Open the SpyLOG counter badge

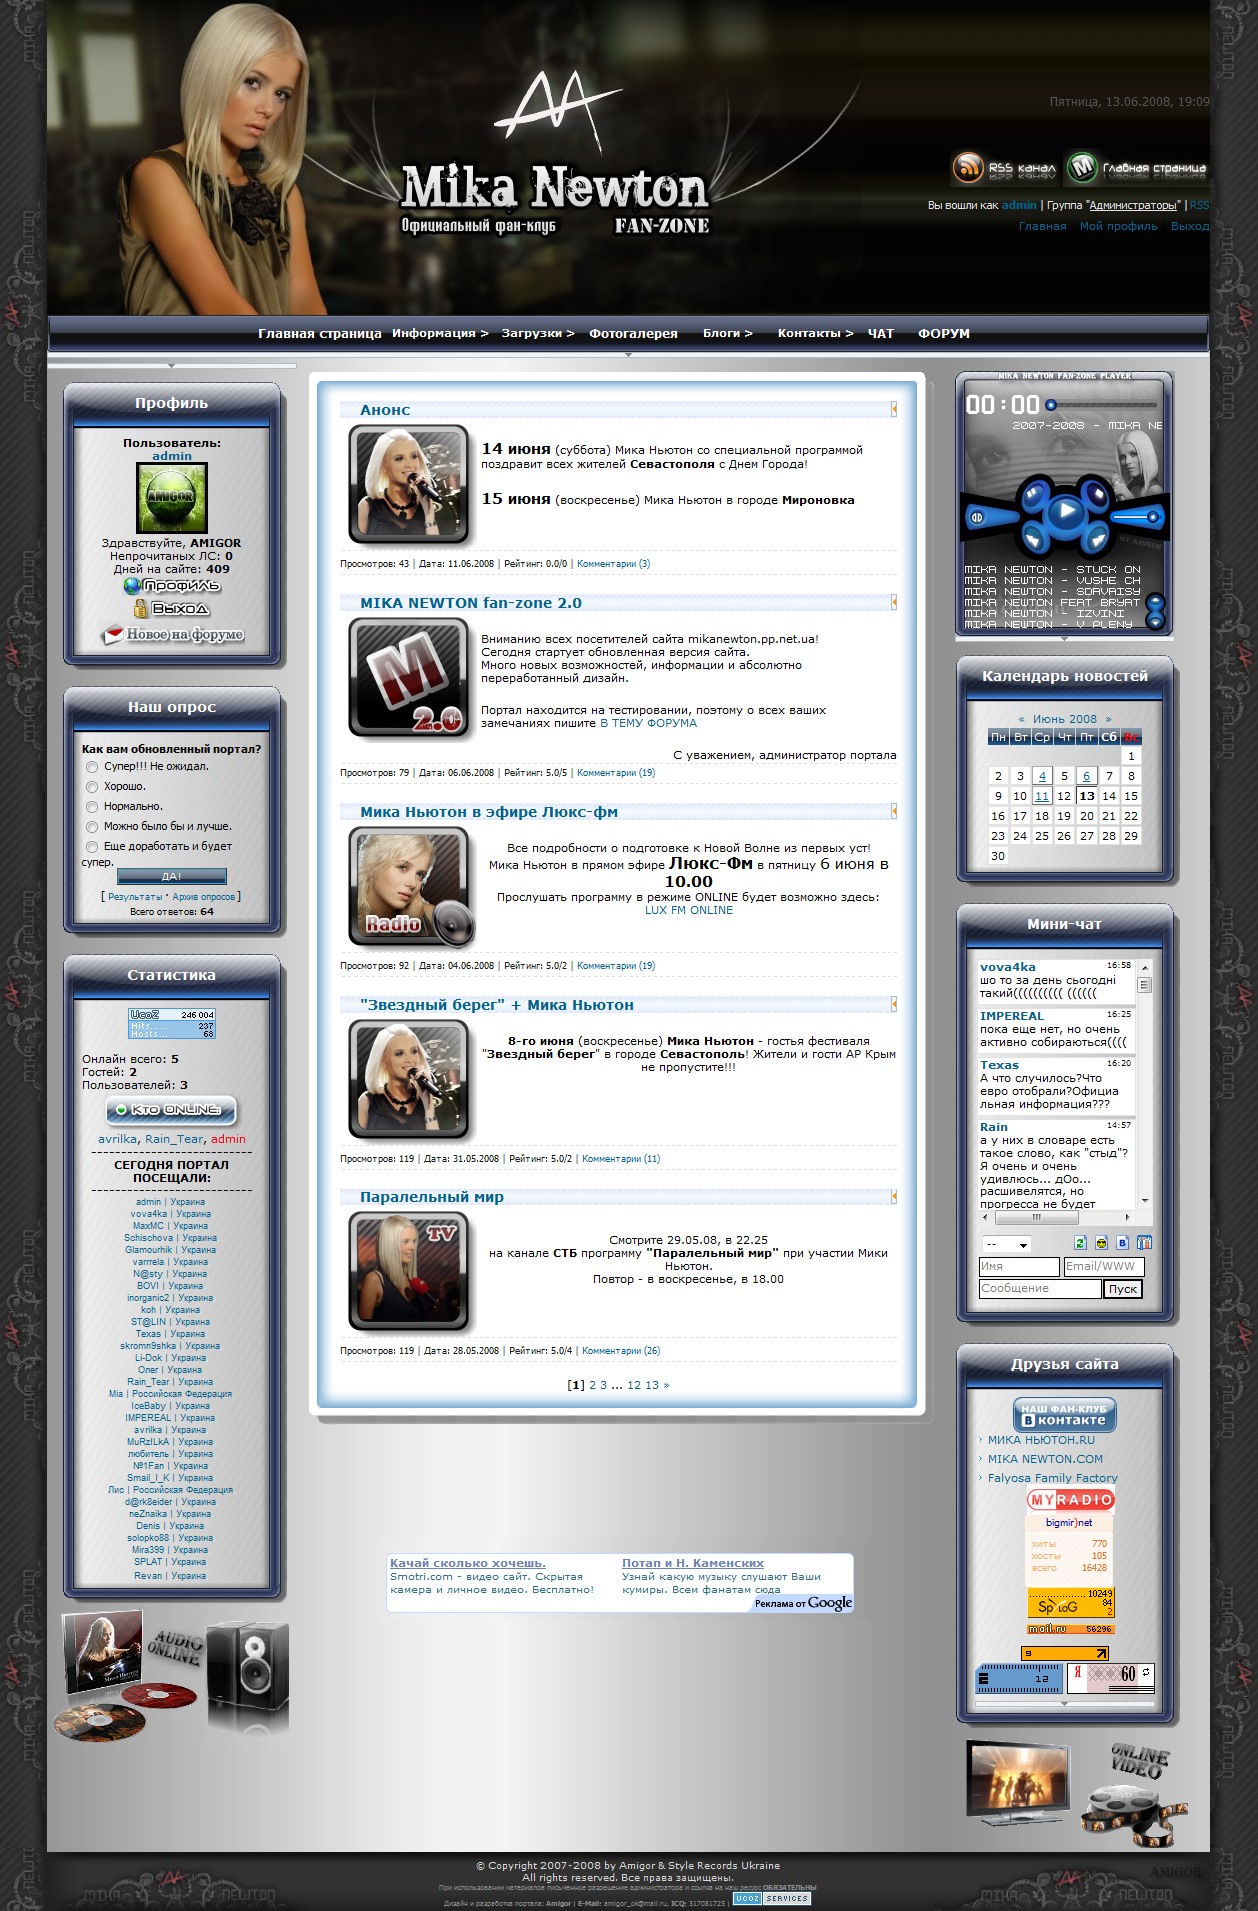click(x=1071, y=1602)
